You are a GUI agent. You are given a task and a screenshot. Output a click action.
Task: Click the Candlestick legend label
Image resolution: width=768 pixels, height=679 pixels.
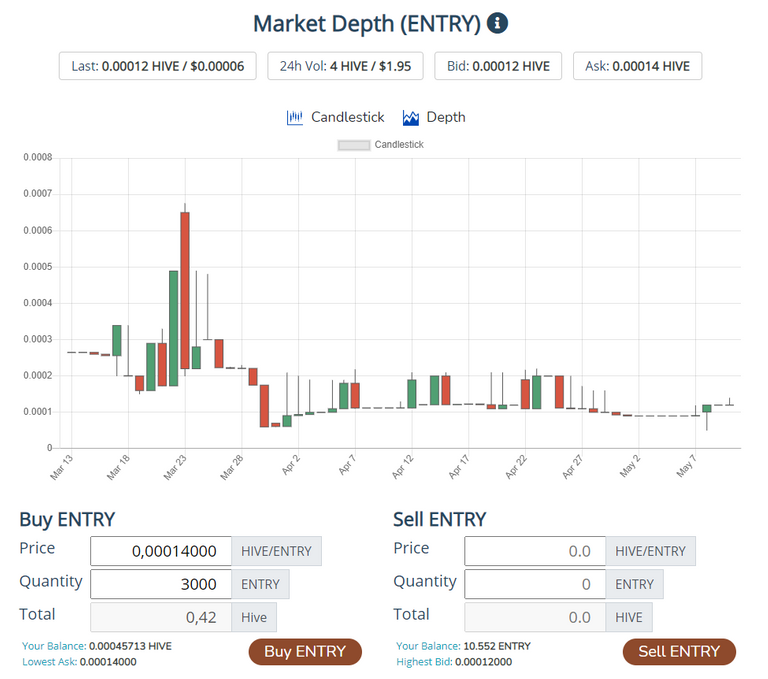click(399, 145)
